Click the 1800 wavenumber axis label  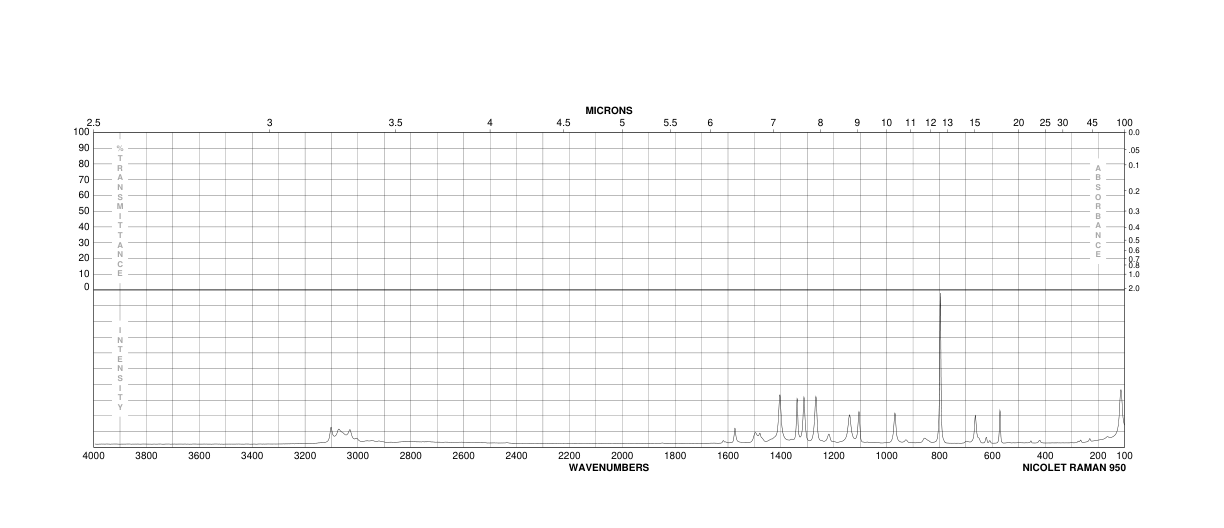click(675, 457)
